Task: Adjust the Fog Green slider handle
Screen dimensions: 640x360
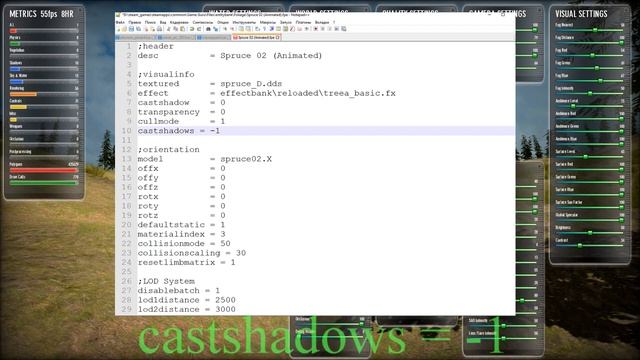Action: [597, 68]
